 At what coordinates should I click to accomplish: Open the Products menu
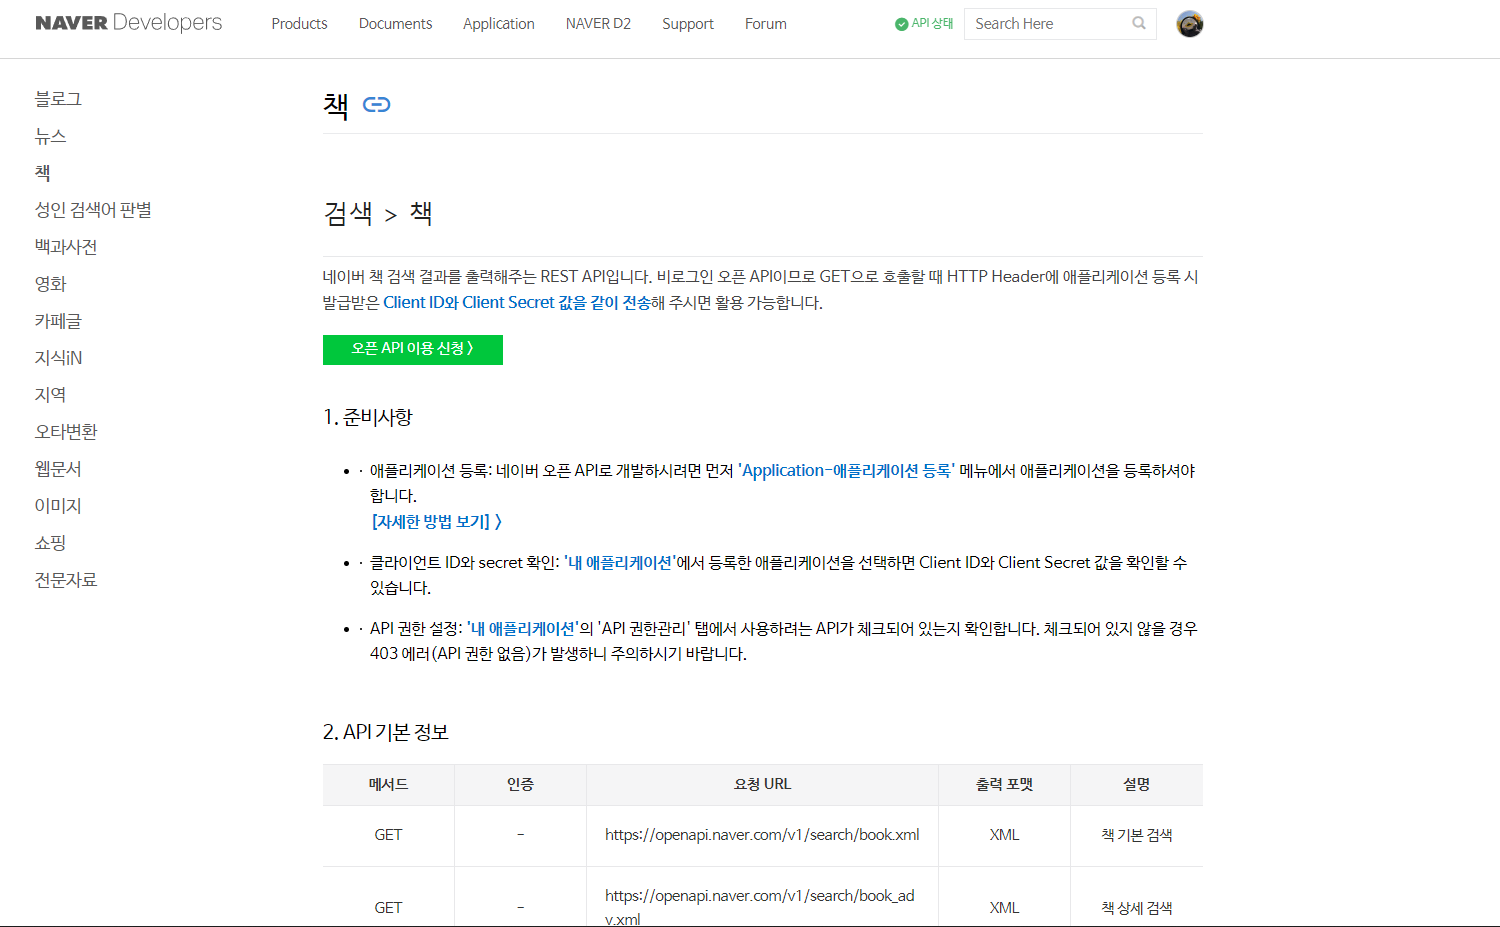pos(299,24)
